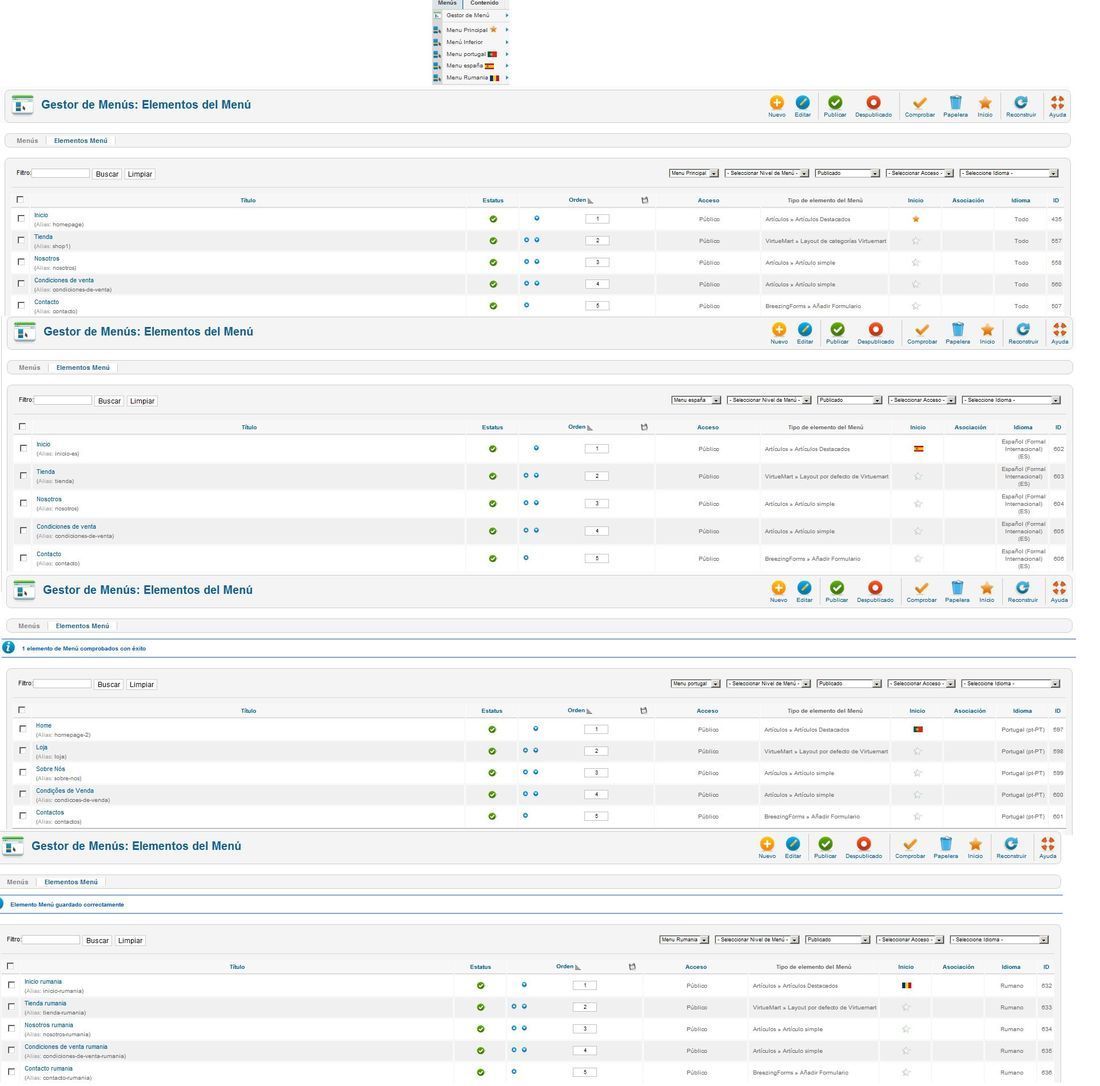1100x1086 pixels.
Task: Open the Publicado dropdown beside the Menu españa selector
Action: [x=850, y=400]
